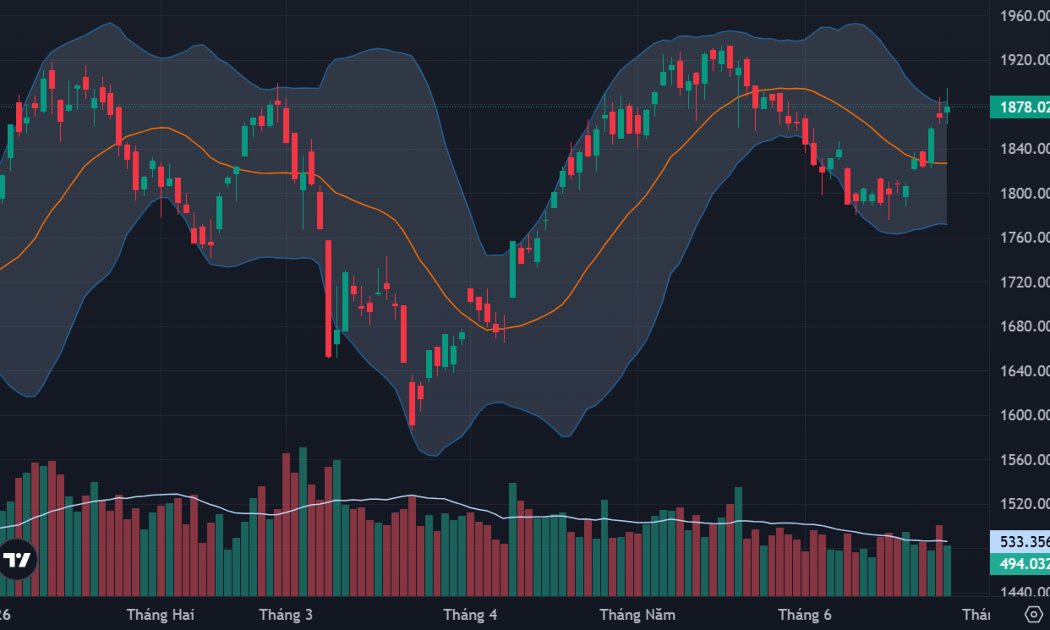Select the Tháng 4 time axis label
The height and width of the screenshot is (630, 1050).
click(x=470, y=615)
